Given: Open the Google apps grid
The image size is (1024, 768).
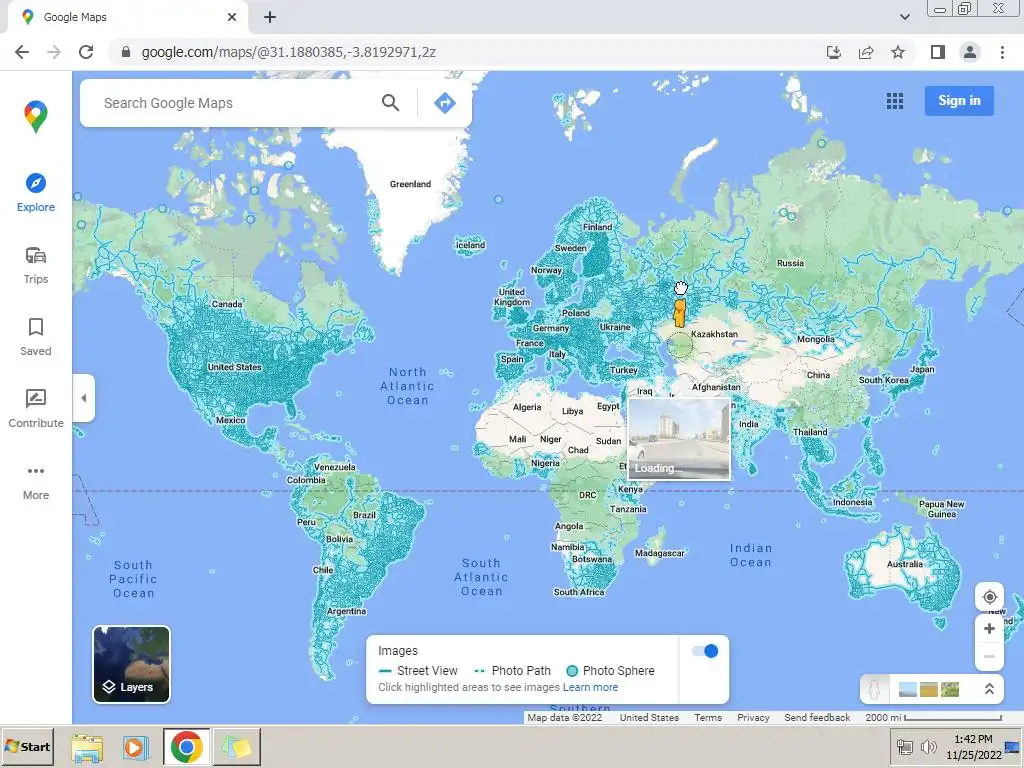Looking at the screenshot, I should pos(895,101).
